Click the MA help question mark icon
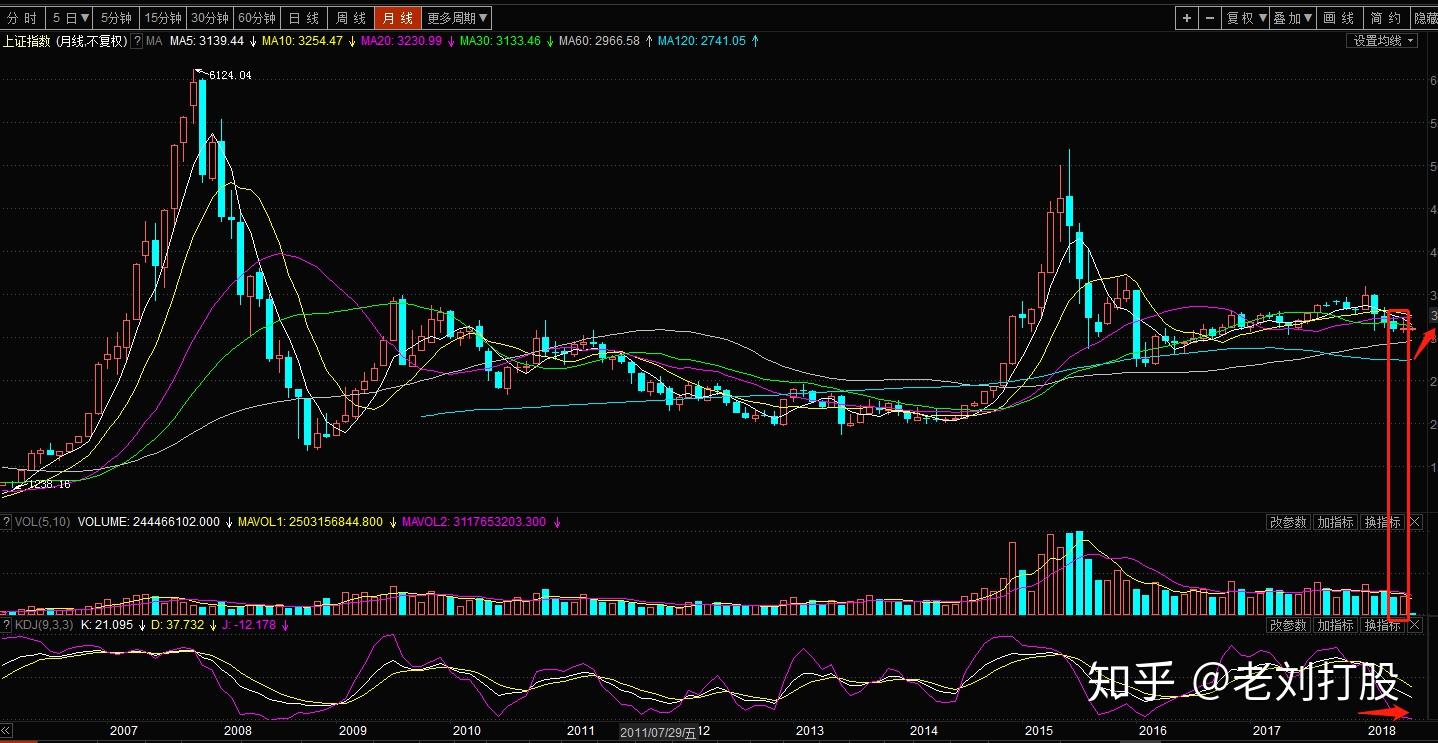 (137, 41)
